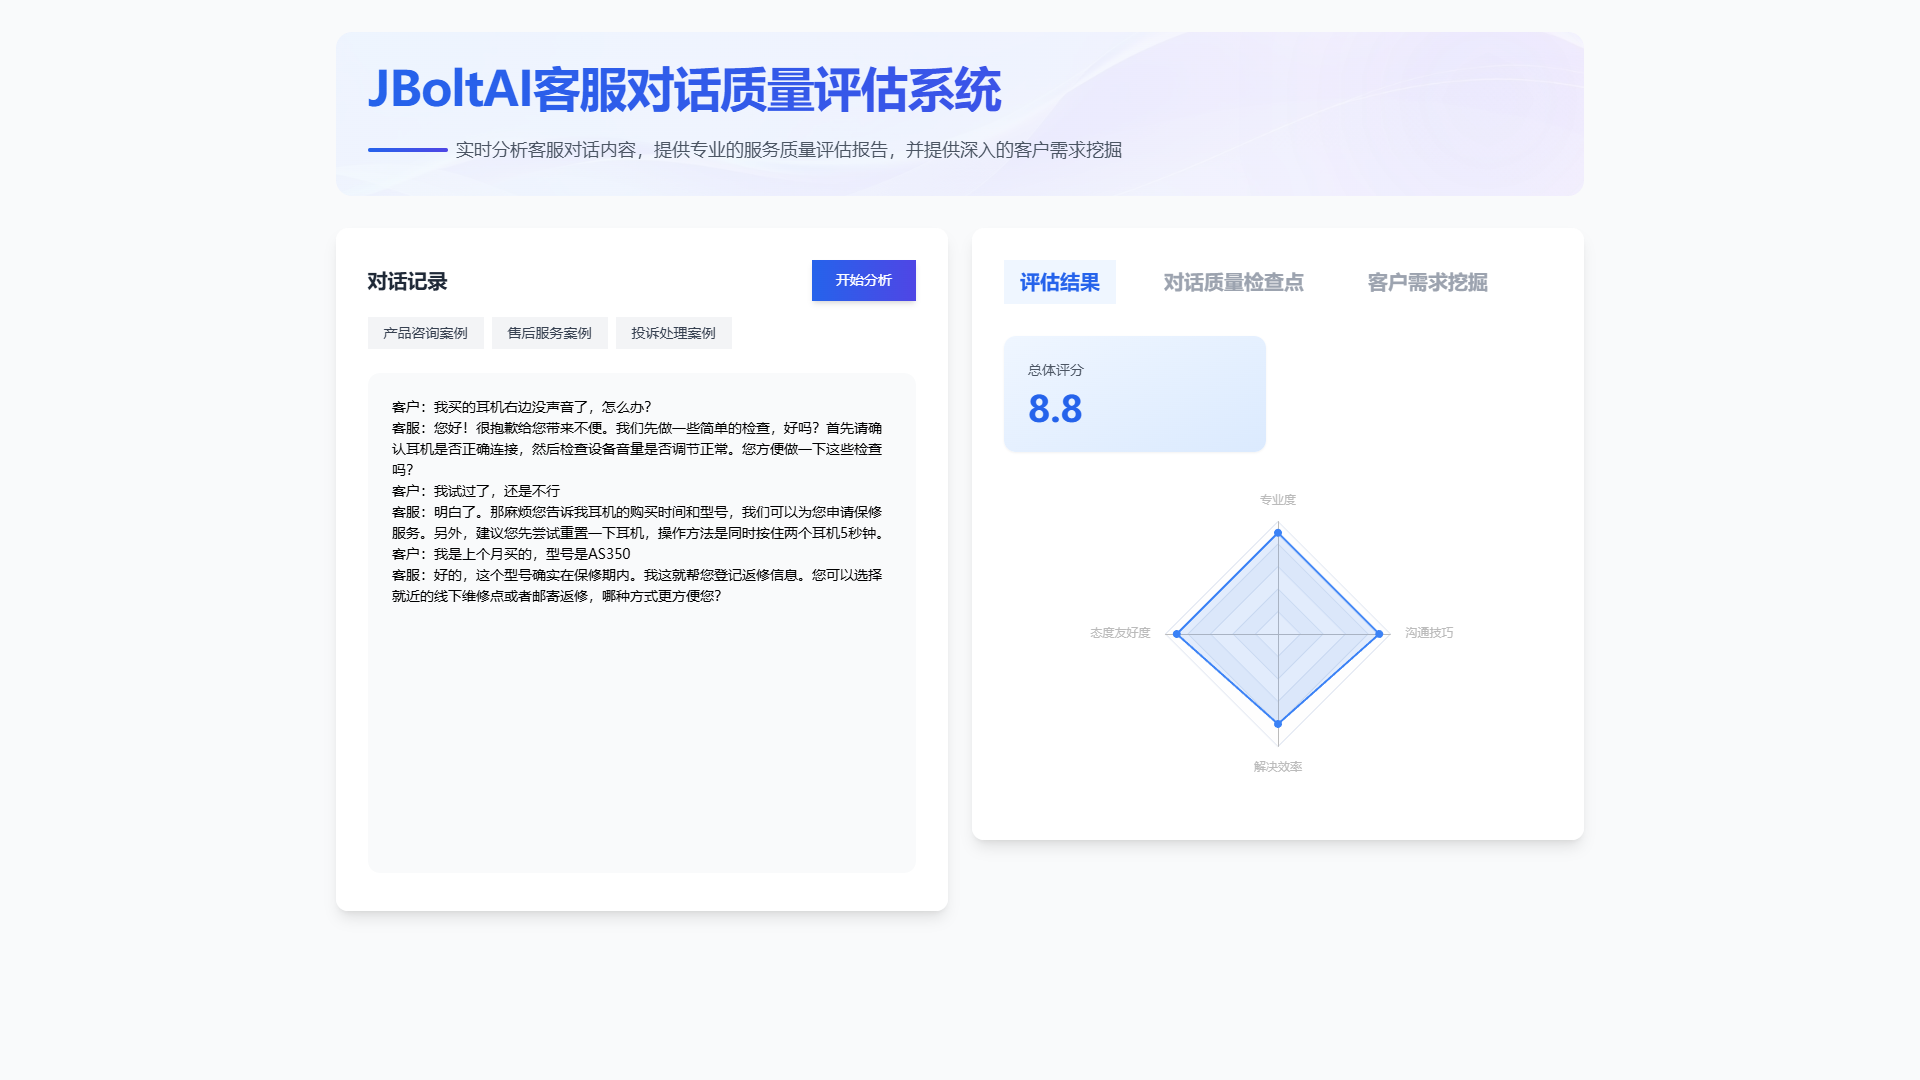The height and width of the screenshot is (1080, 1920).
Task: Open the 对话质量检查点 tab
Action: click(x=1233, y=282)
